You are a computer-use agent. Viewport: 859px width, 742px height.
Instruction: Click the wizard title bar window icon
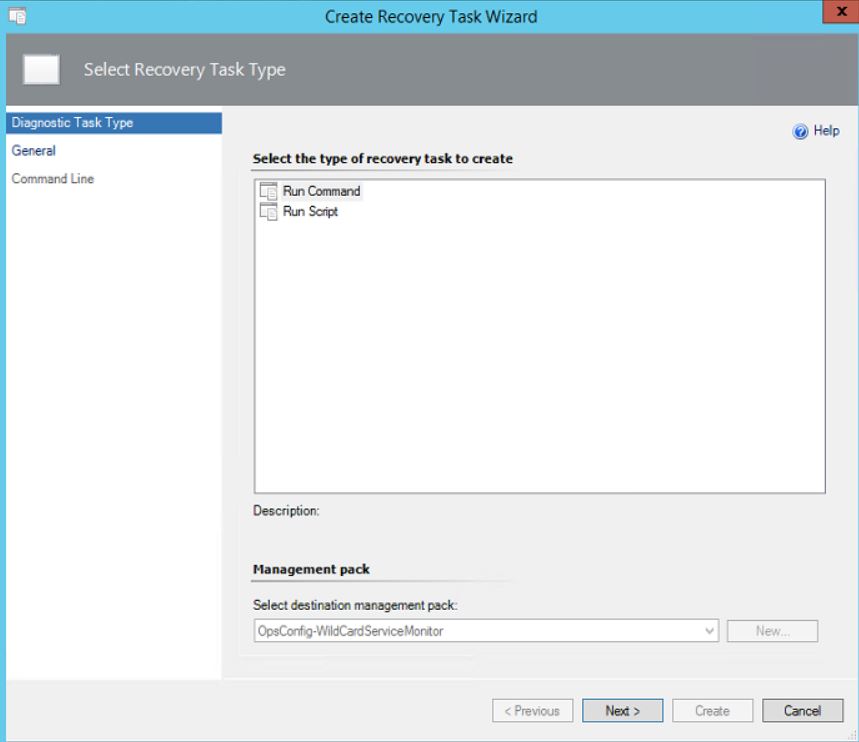pyautogui.click(x=17, y=16)
